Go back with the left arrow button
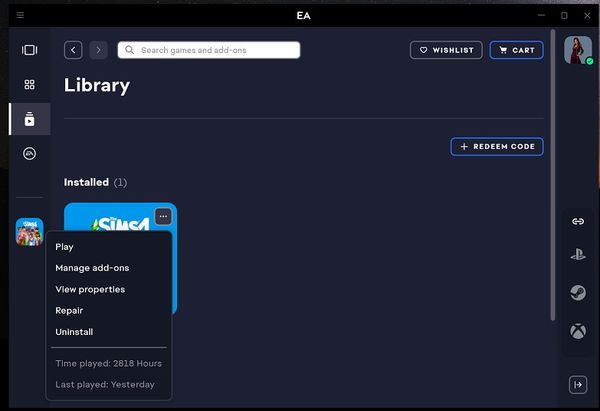Image resolution: width=600 pixels, height=411 pixels. pyautogui.click(x=73, y=50)
